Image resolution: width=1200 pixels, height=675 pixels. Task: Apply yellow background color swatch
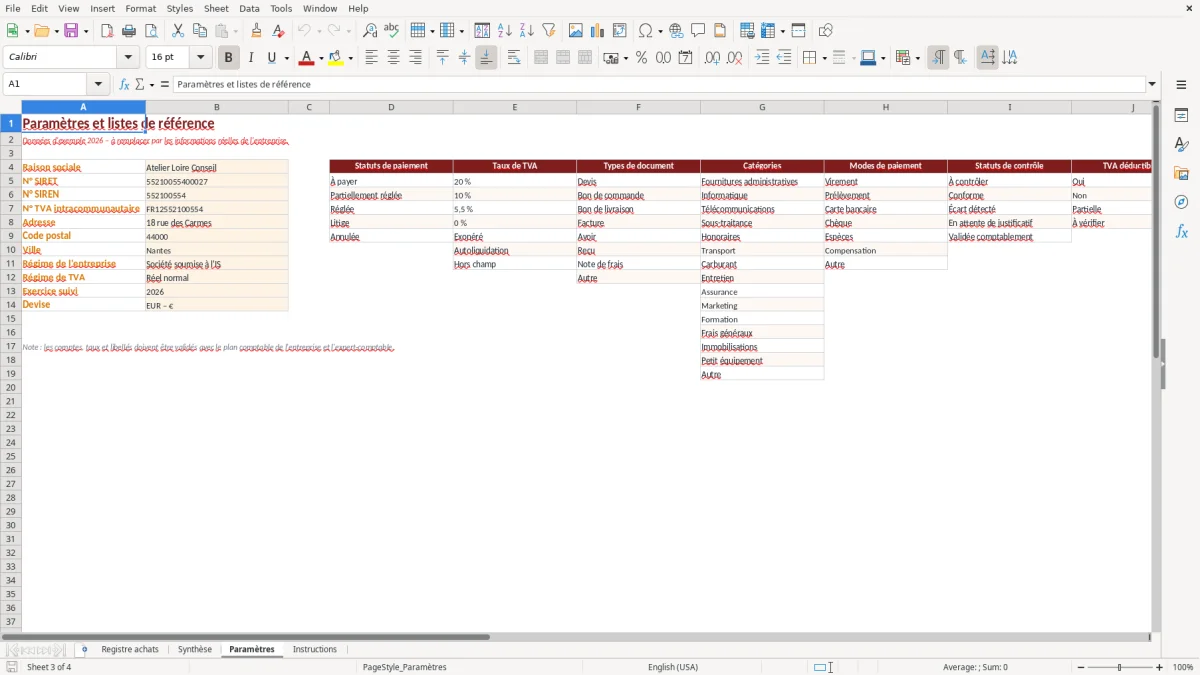336,58
